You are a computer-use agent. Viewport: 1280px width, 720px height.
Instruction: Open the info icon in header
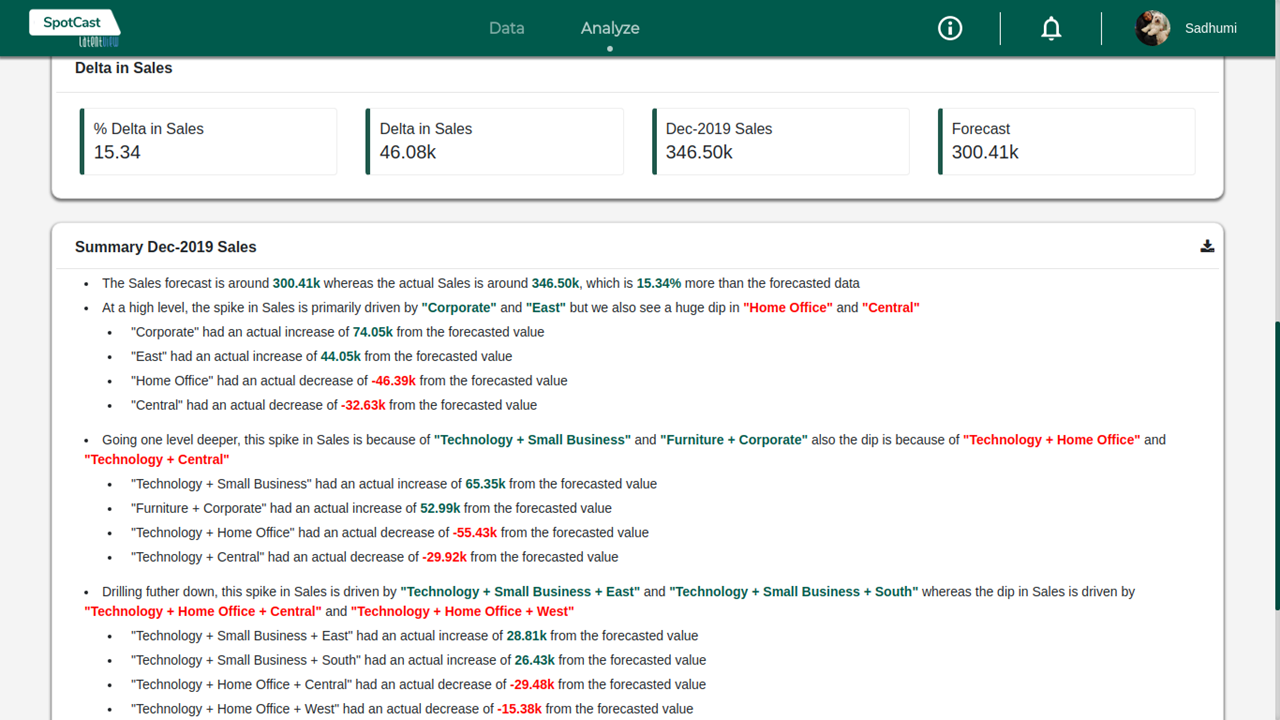[950, 29]
